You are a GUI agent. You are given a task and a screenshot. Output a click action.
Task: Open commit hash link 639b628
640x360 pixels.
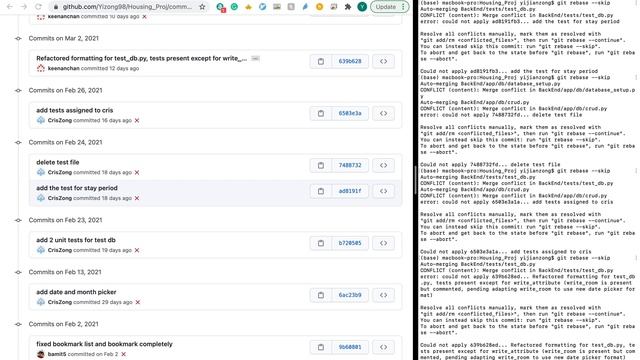(x=350, y=61)
